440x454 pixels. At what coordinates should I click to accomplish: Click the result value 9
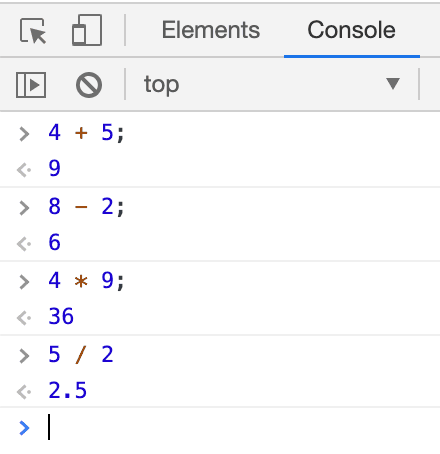[x=54, y=168]
